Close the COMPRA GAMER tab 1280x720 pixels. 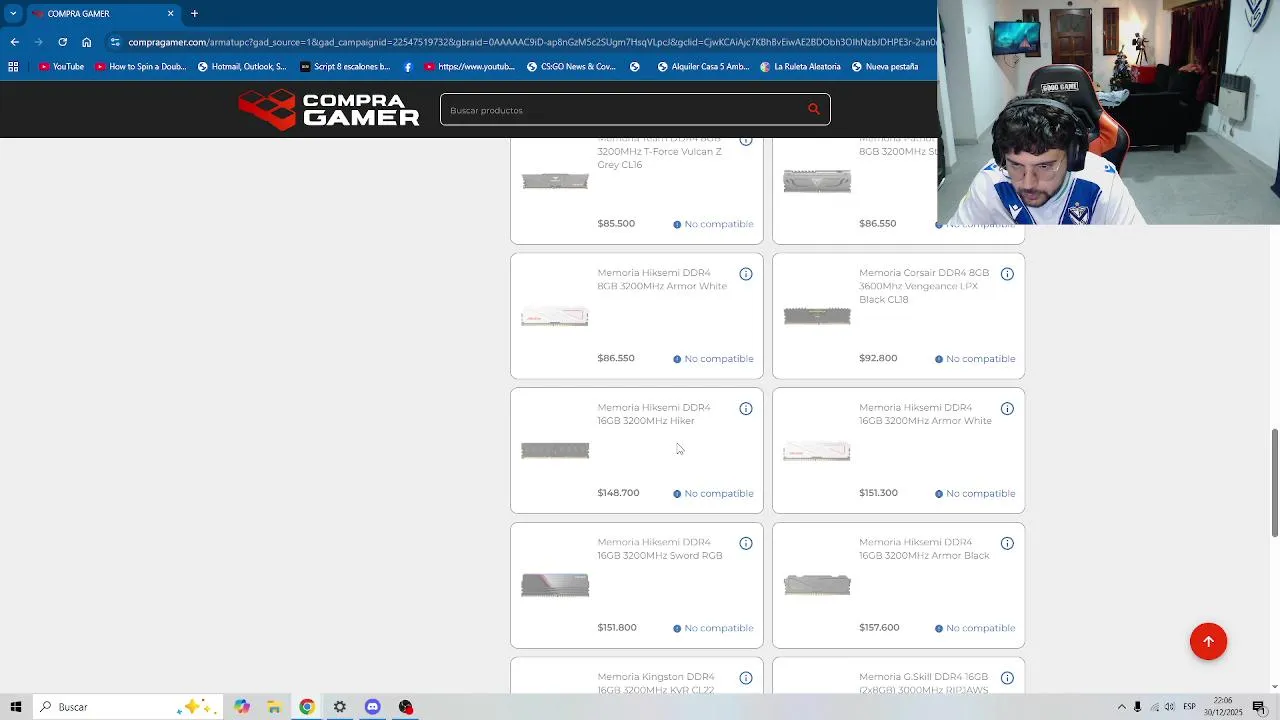click(x=170, y=14)
